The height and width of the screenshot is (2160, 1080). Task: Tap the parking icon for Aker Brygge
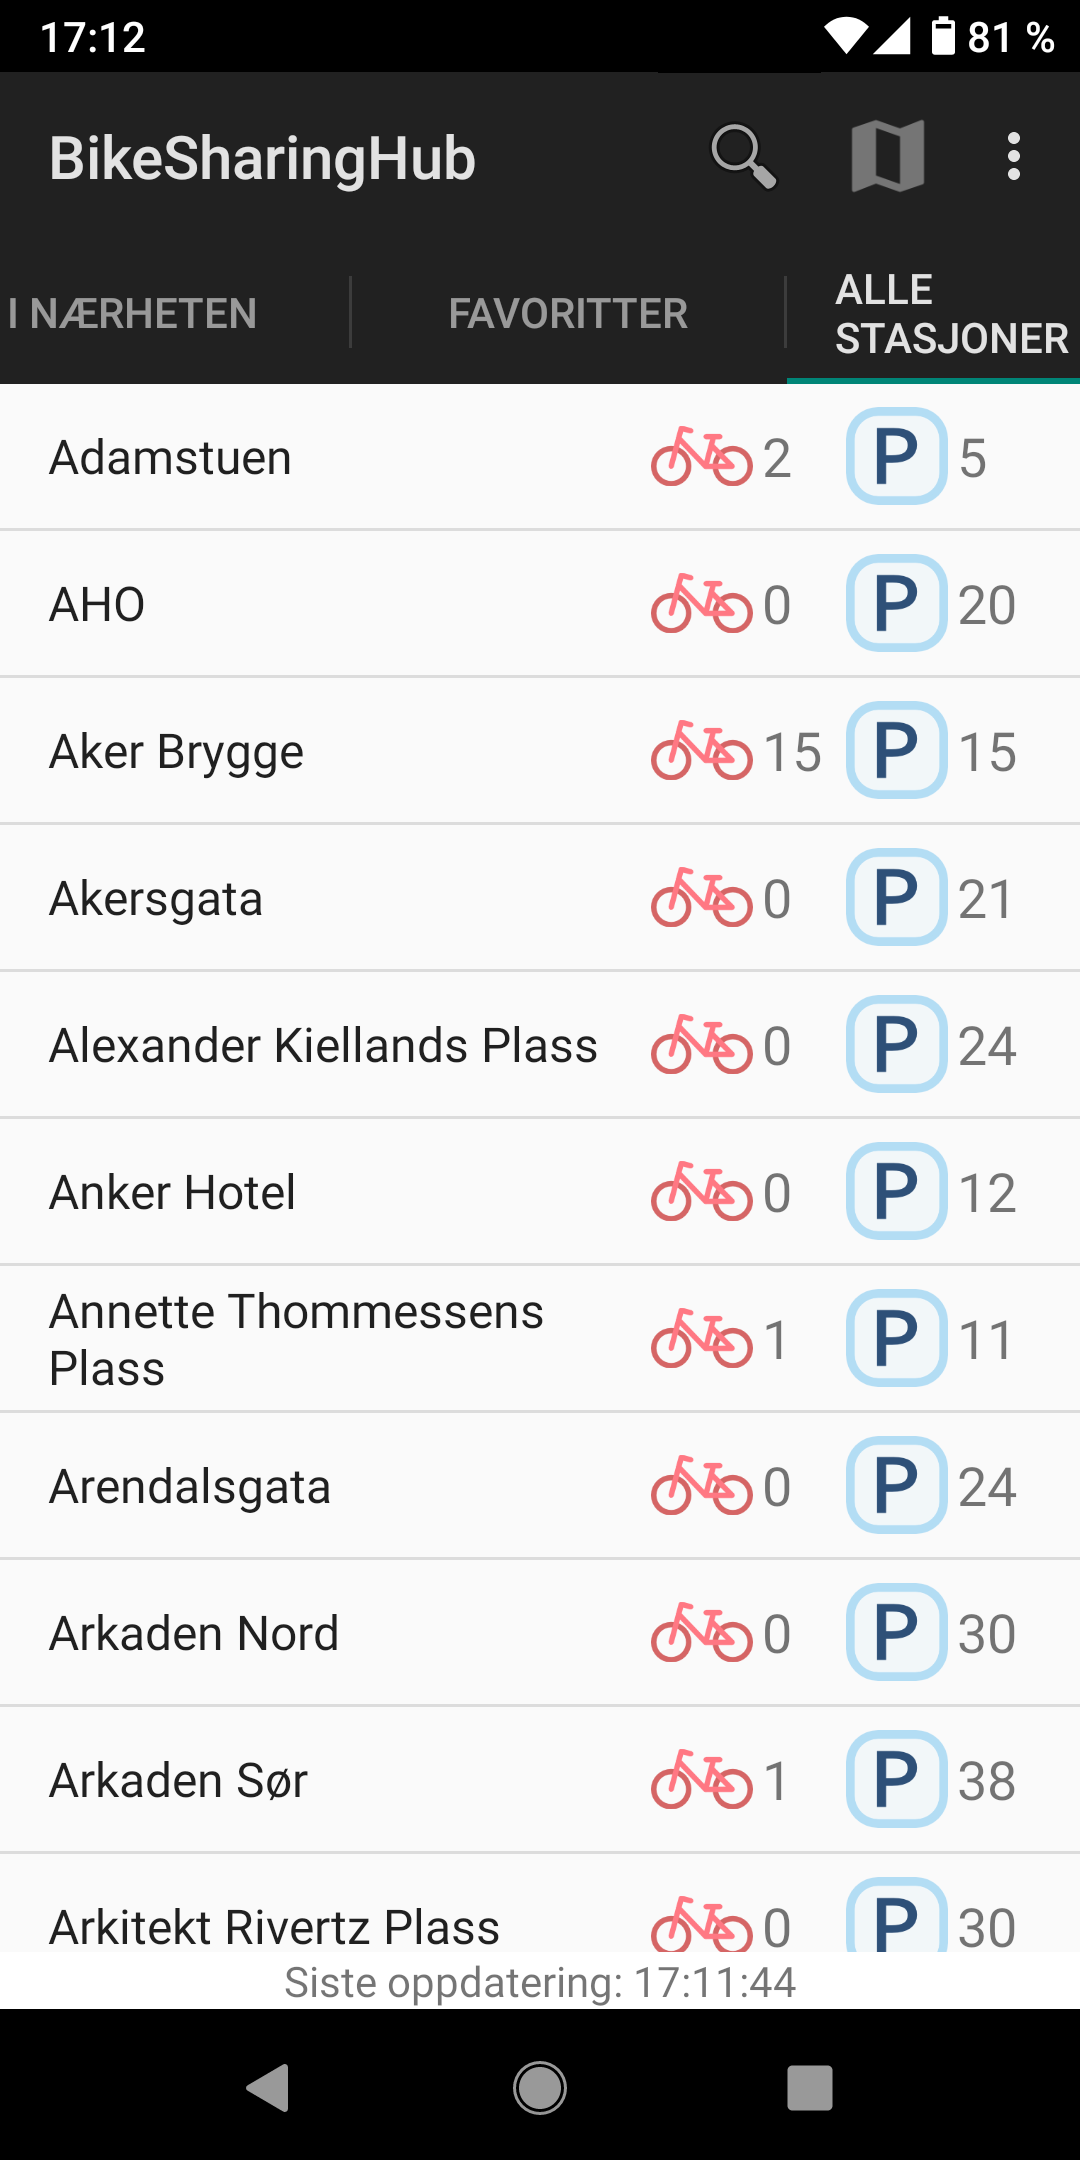point(896,751)
